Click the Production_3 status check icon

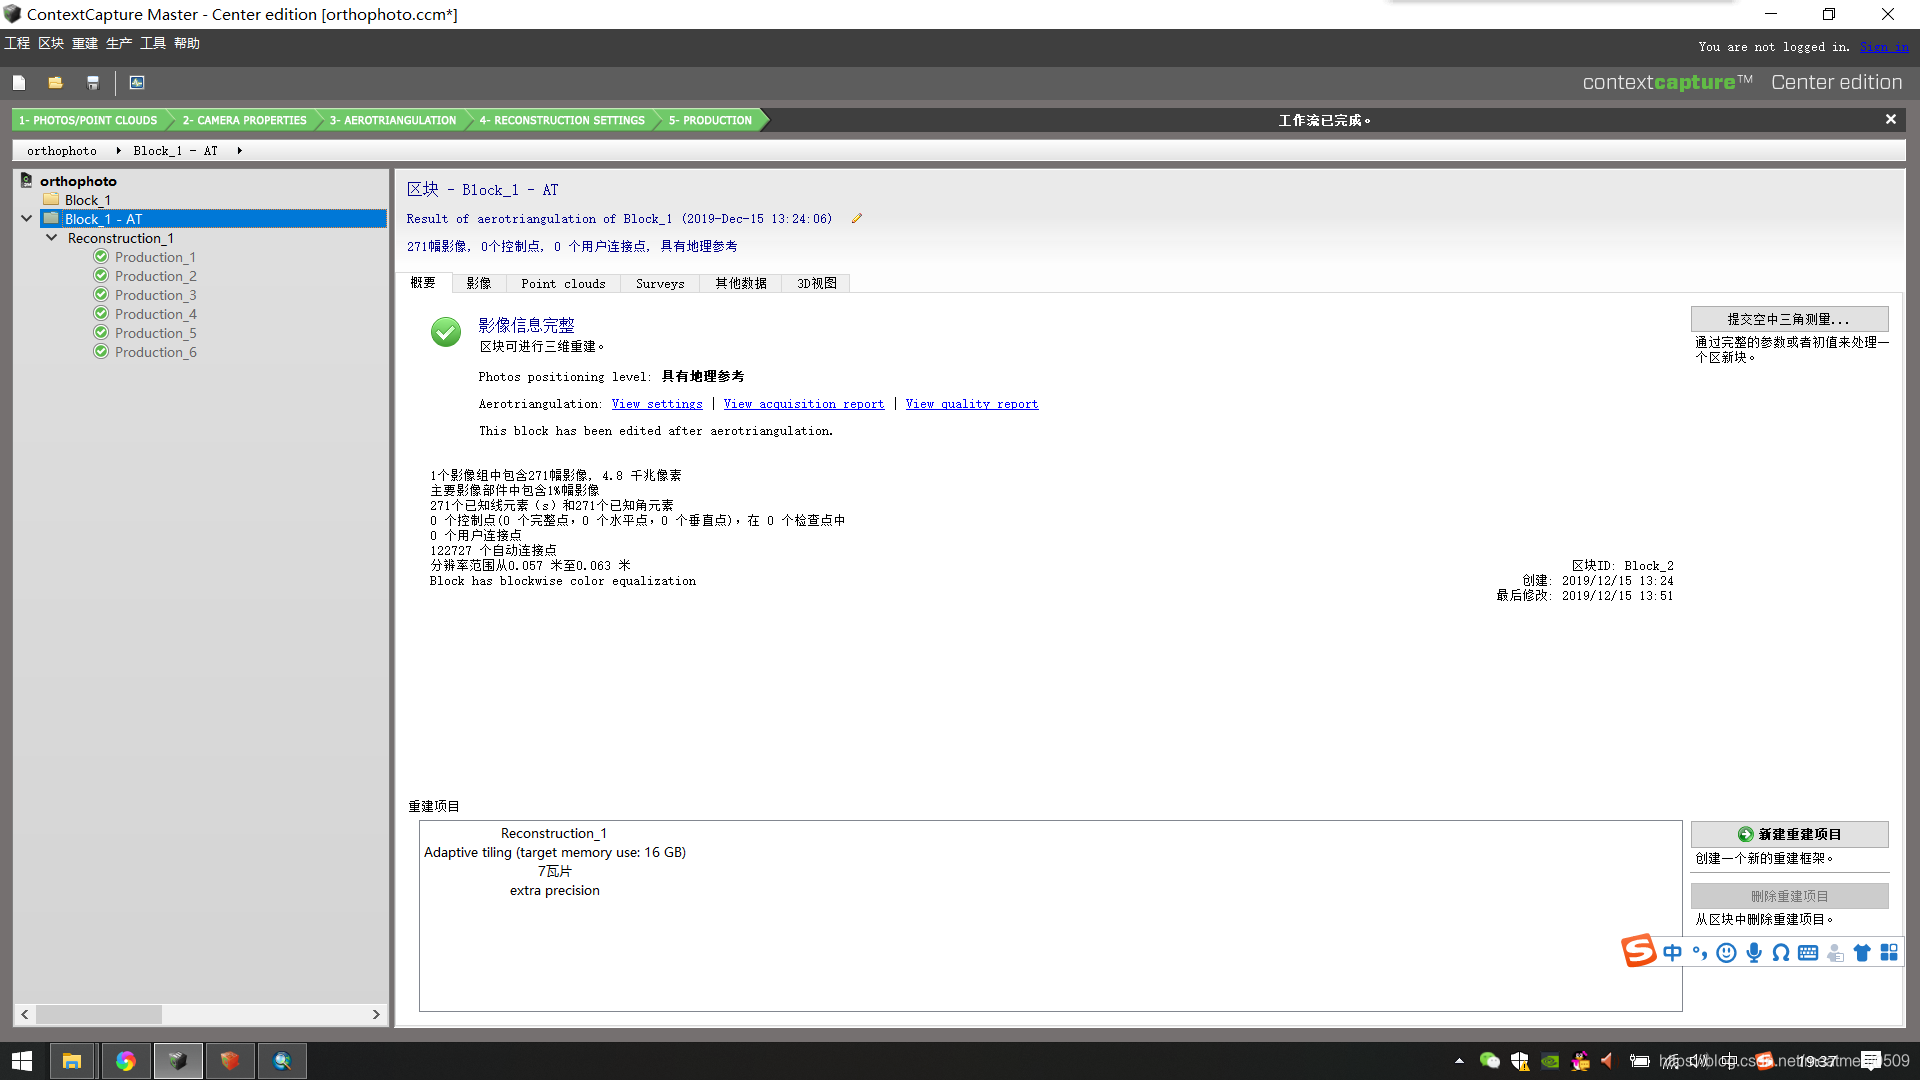[101, 295]
